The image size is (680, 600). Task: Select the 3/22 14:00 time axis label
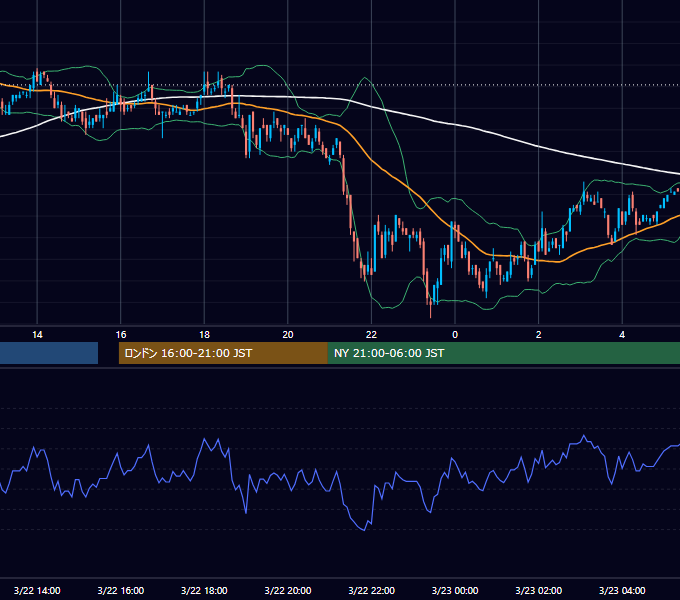(x=37, y=590)
